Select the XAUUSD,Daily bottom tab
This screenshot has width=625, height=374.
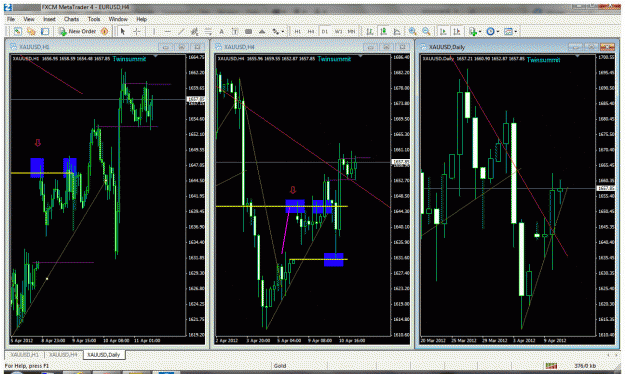click(x=104, y=354)
